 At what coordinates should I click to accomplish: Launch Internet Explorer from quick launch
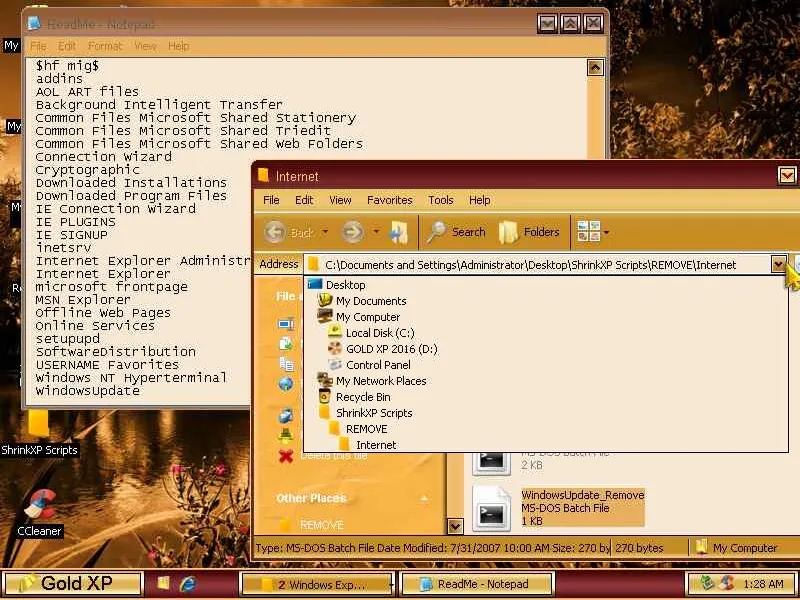click(188, 584)
